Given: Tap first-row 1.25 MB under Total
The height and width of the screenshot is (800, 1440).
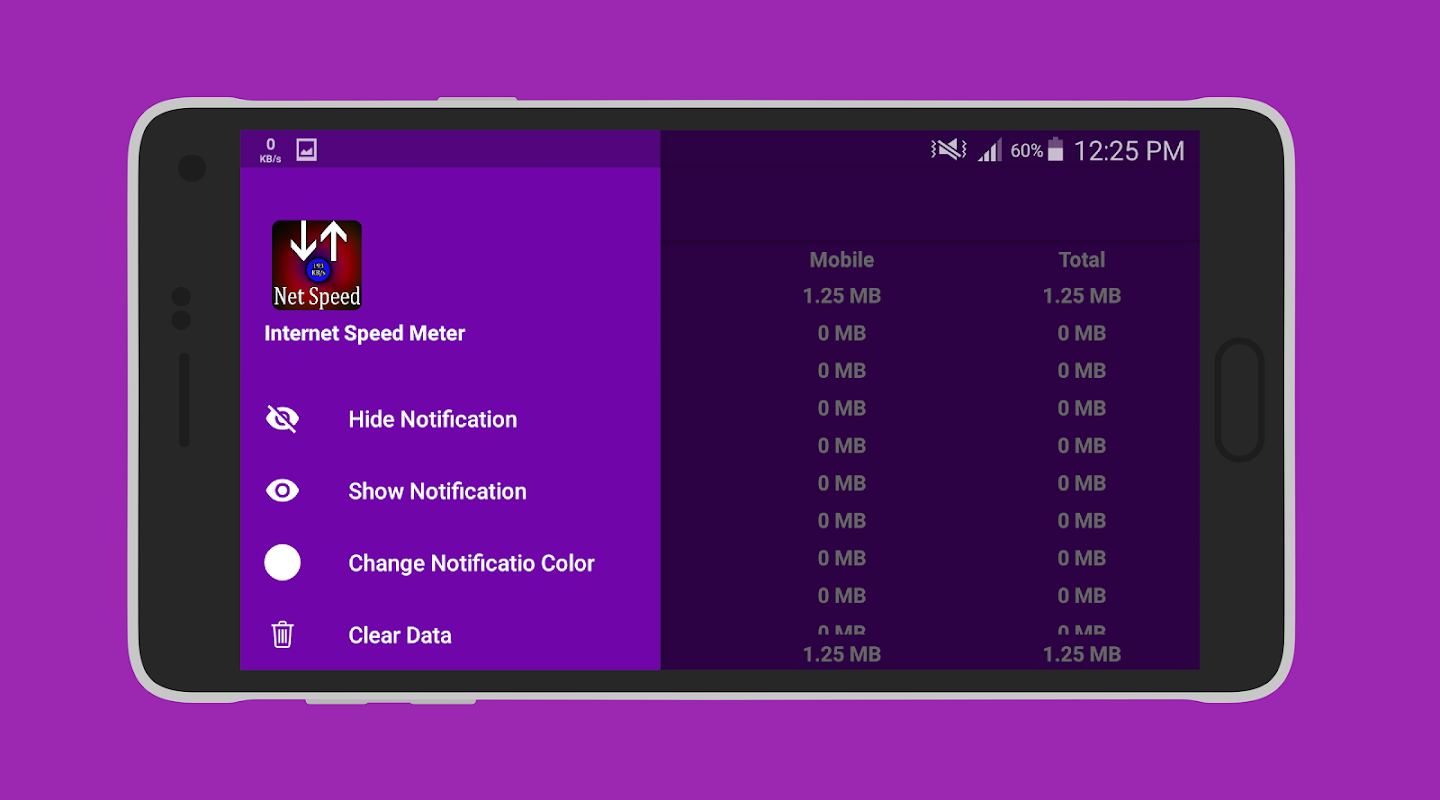Looking at the screenshot, I should 1082,296.
